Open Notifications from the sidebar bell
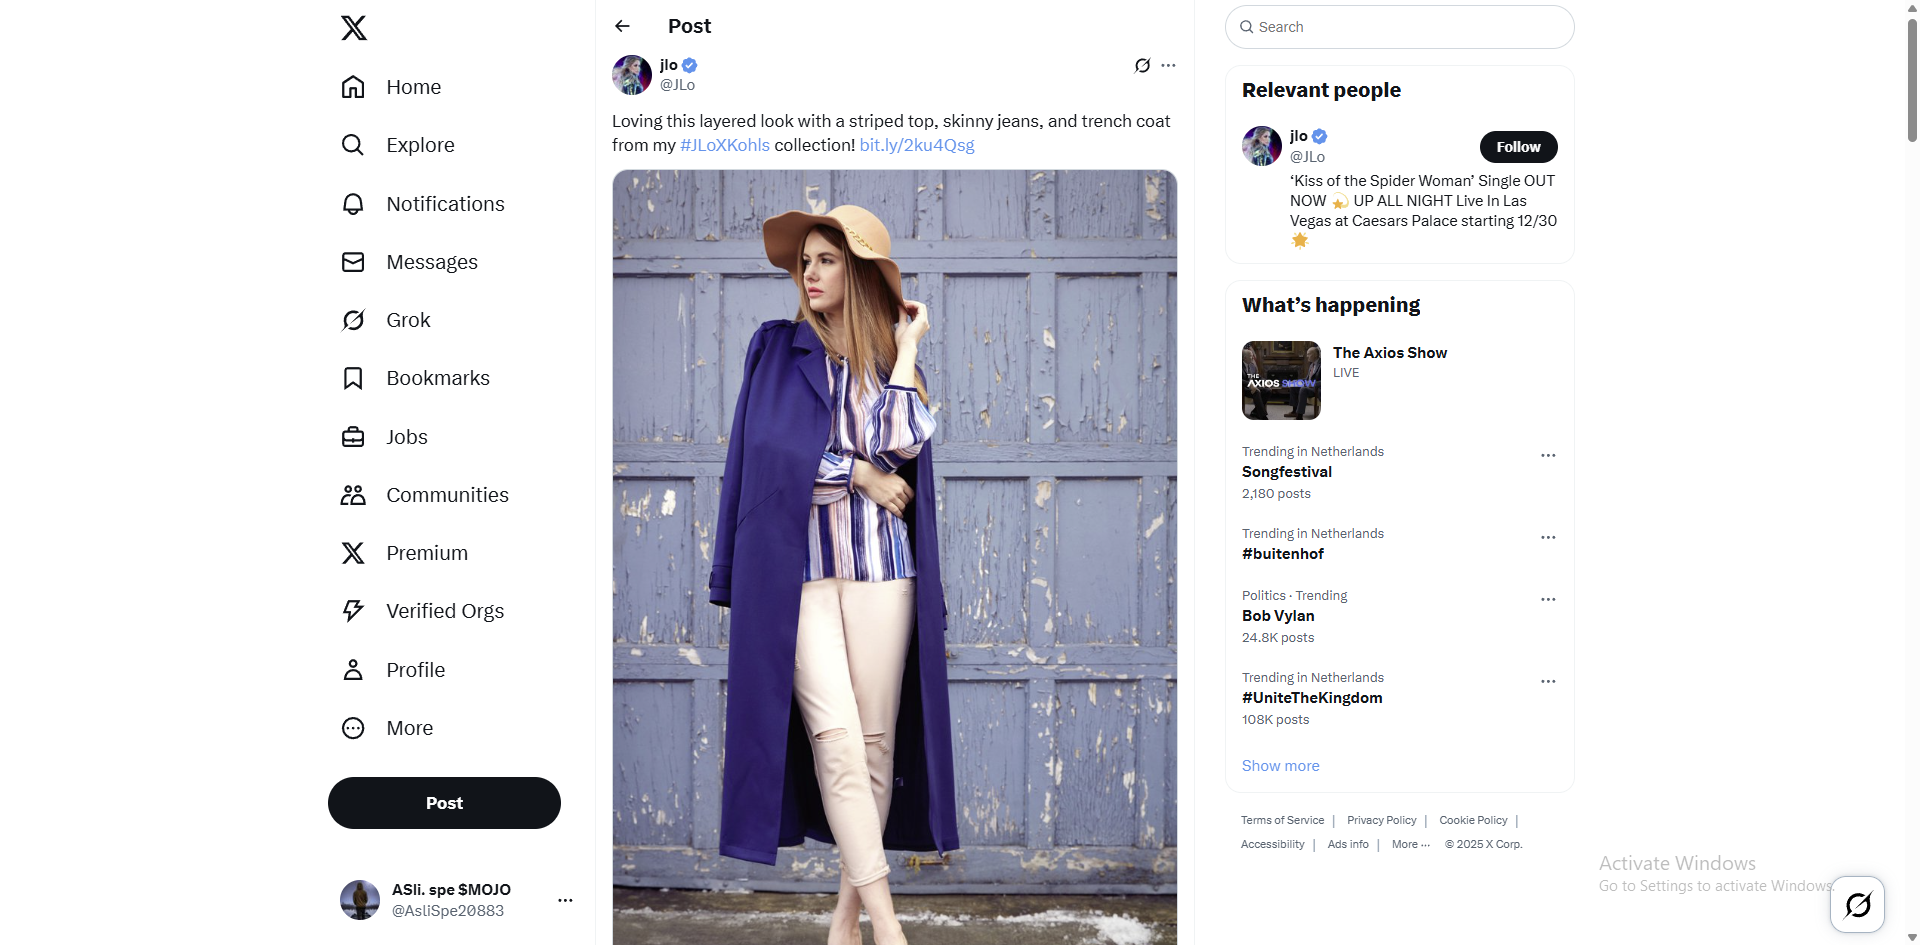 click(x=353, y=204)
